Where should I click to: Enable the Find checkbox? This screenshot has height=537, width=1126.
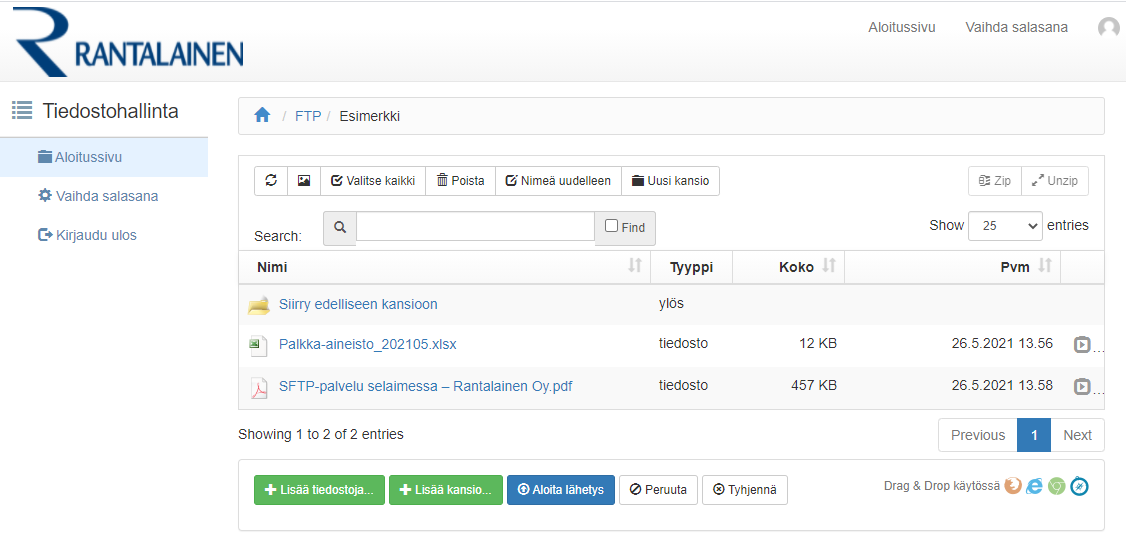coord(612,226)
